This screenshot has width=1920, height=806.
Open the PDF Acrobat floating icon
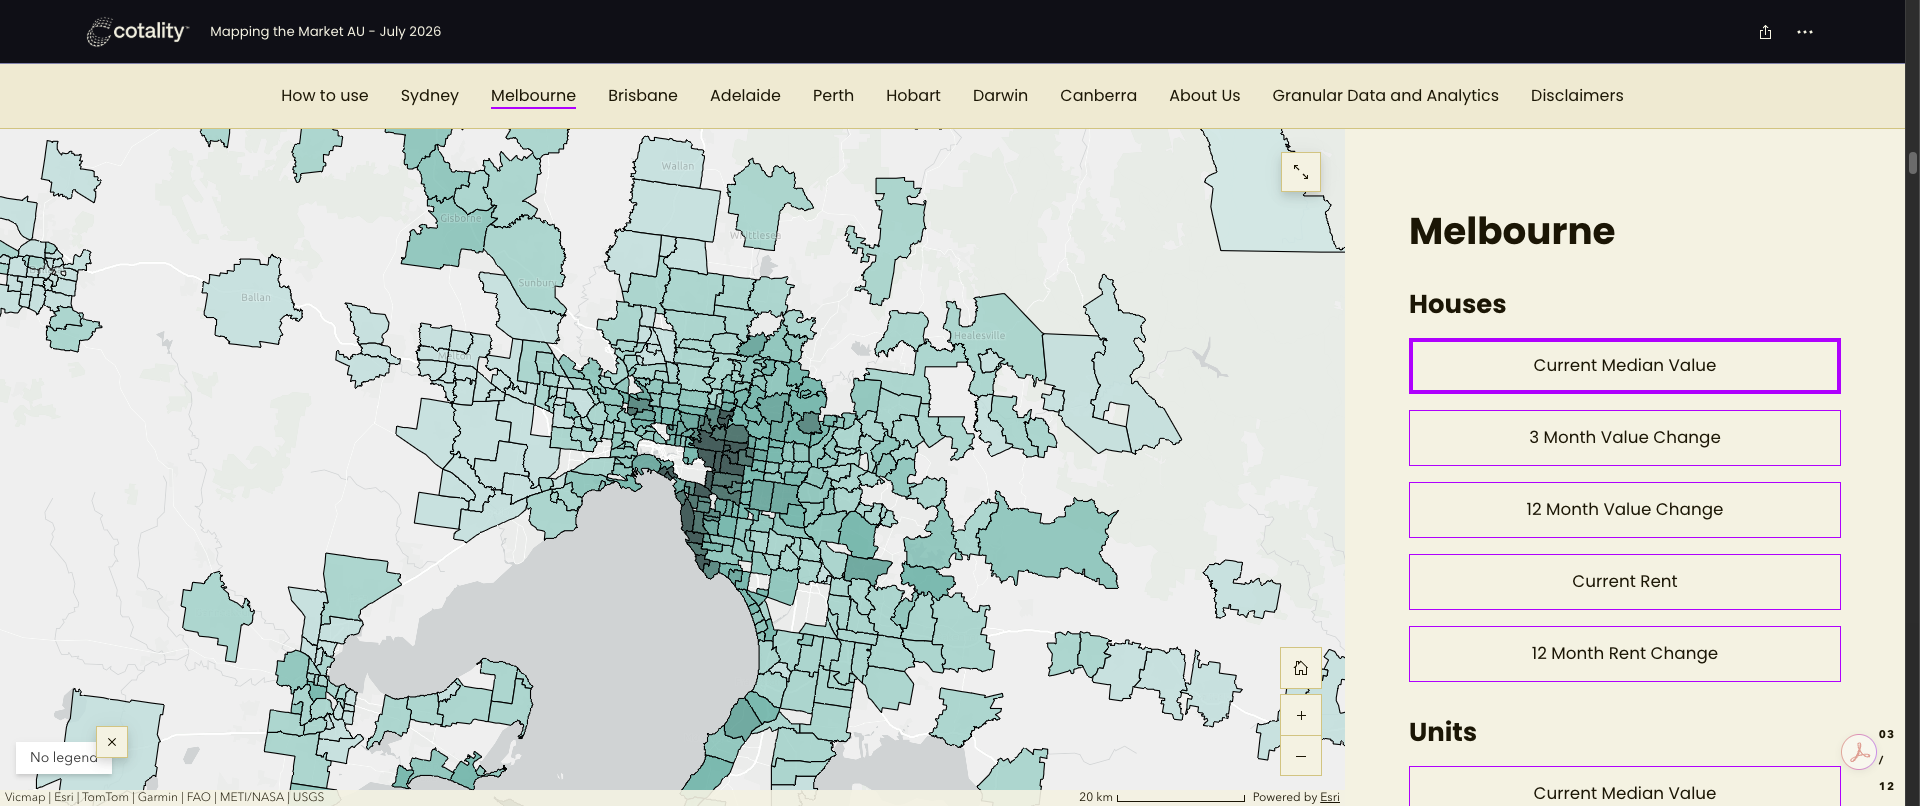click(1859, 751)
